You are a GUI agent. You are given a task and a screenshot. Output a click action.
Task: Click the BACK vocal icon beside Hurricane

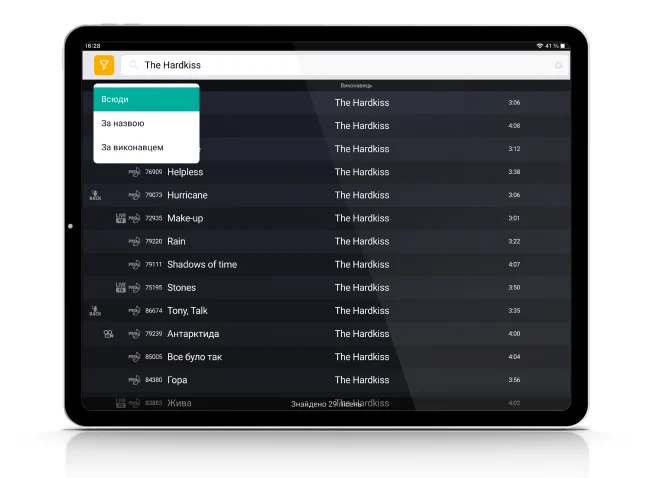tap(96, 195)
